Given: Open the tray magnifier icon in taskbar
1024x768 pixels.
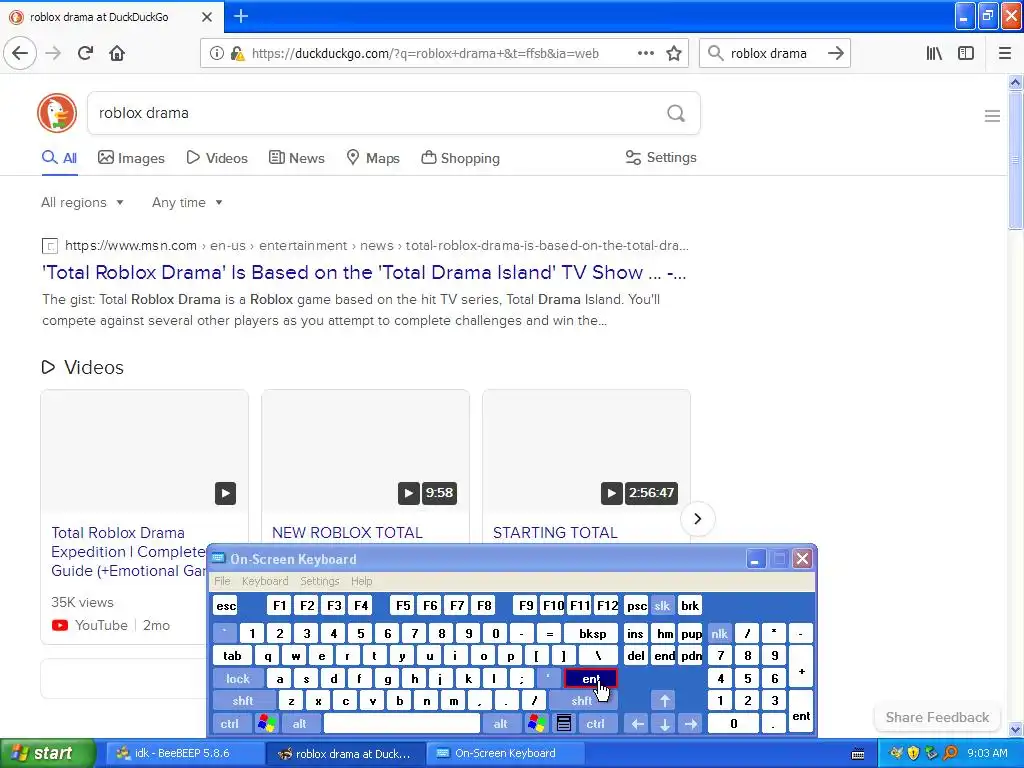Looking at the screenshot, I should tap(950, 753).
